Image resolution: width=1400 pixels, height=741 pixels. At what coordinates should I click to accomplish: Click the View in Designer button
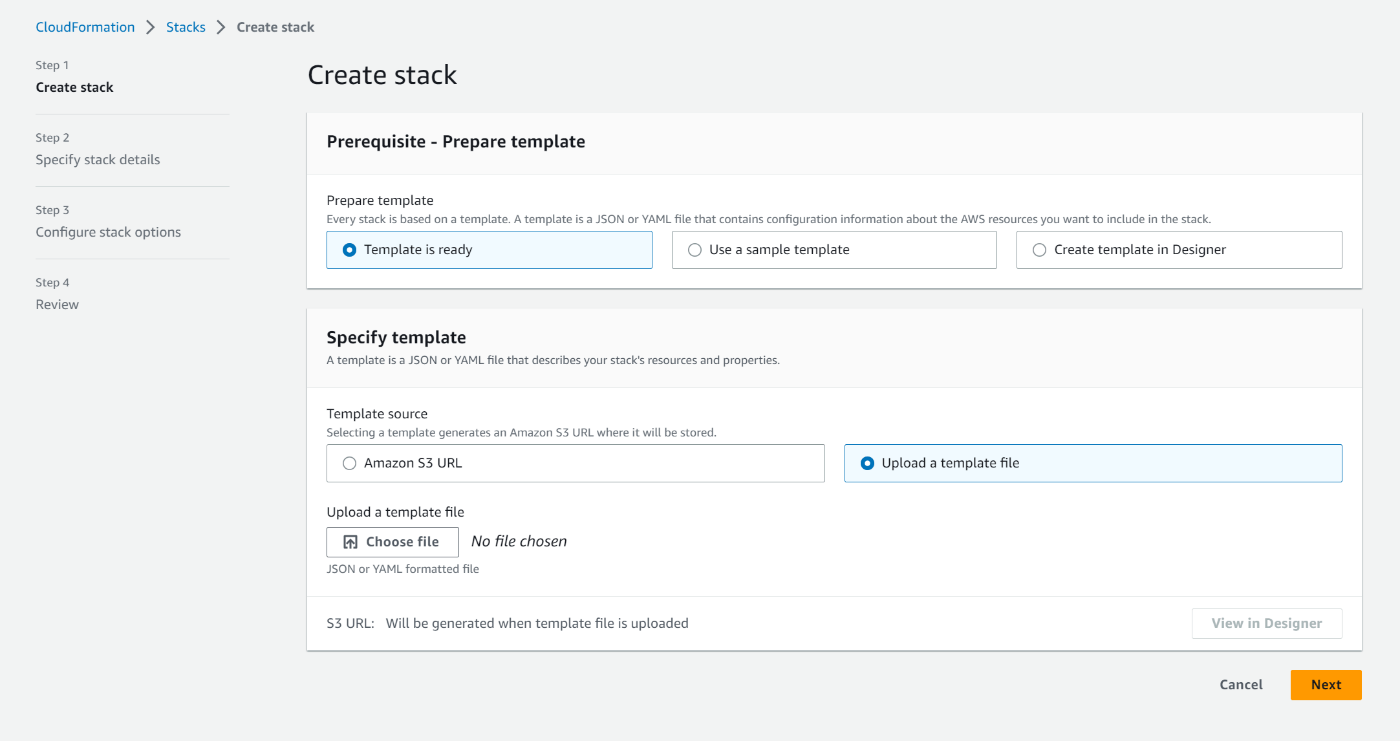1266,623
